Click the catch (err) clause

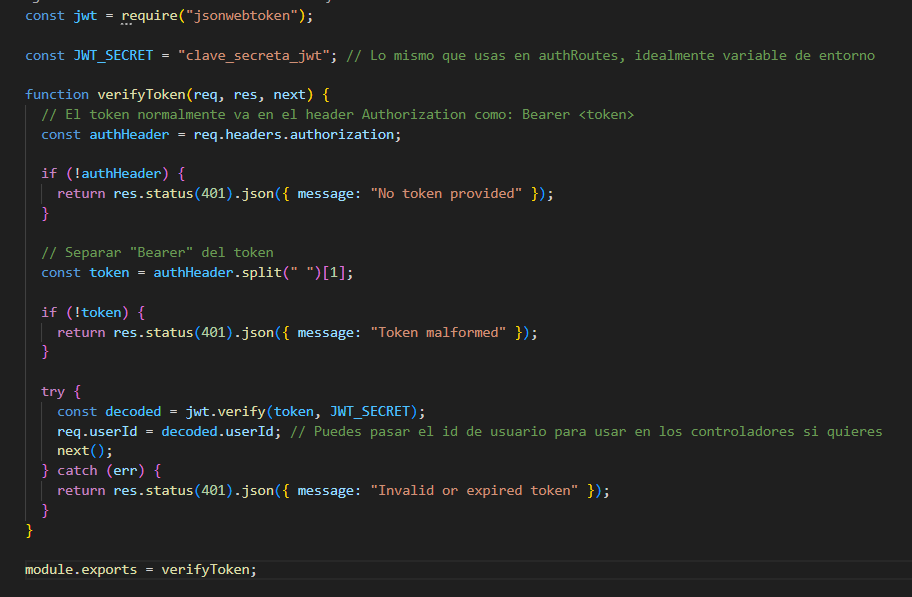click(101, 471)
